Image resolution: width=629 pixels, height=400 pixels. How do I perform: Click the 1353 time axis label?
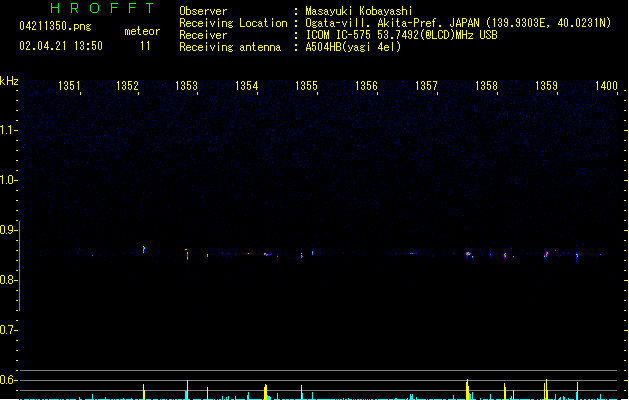187,86
